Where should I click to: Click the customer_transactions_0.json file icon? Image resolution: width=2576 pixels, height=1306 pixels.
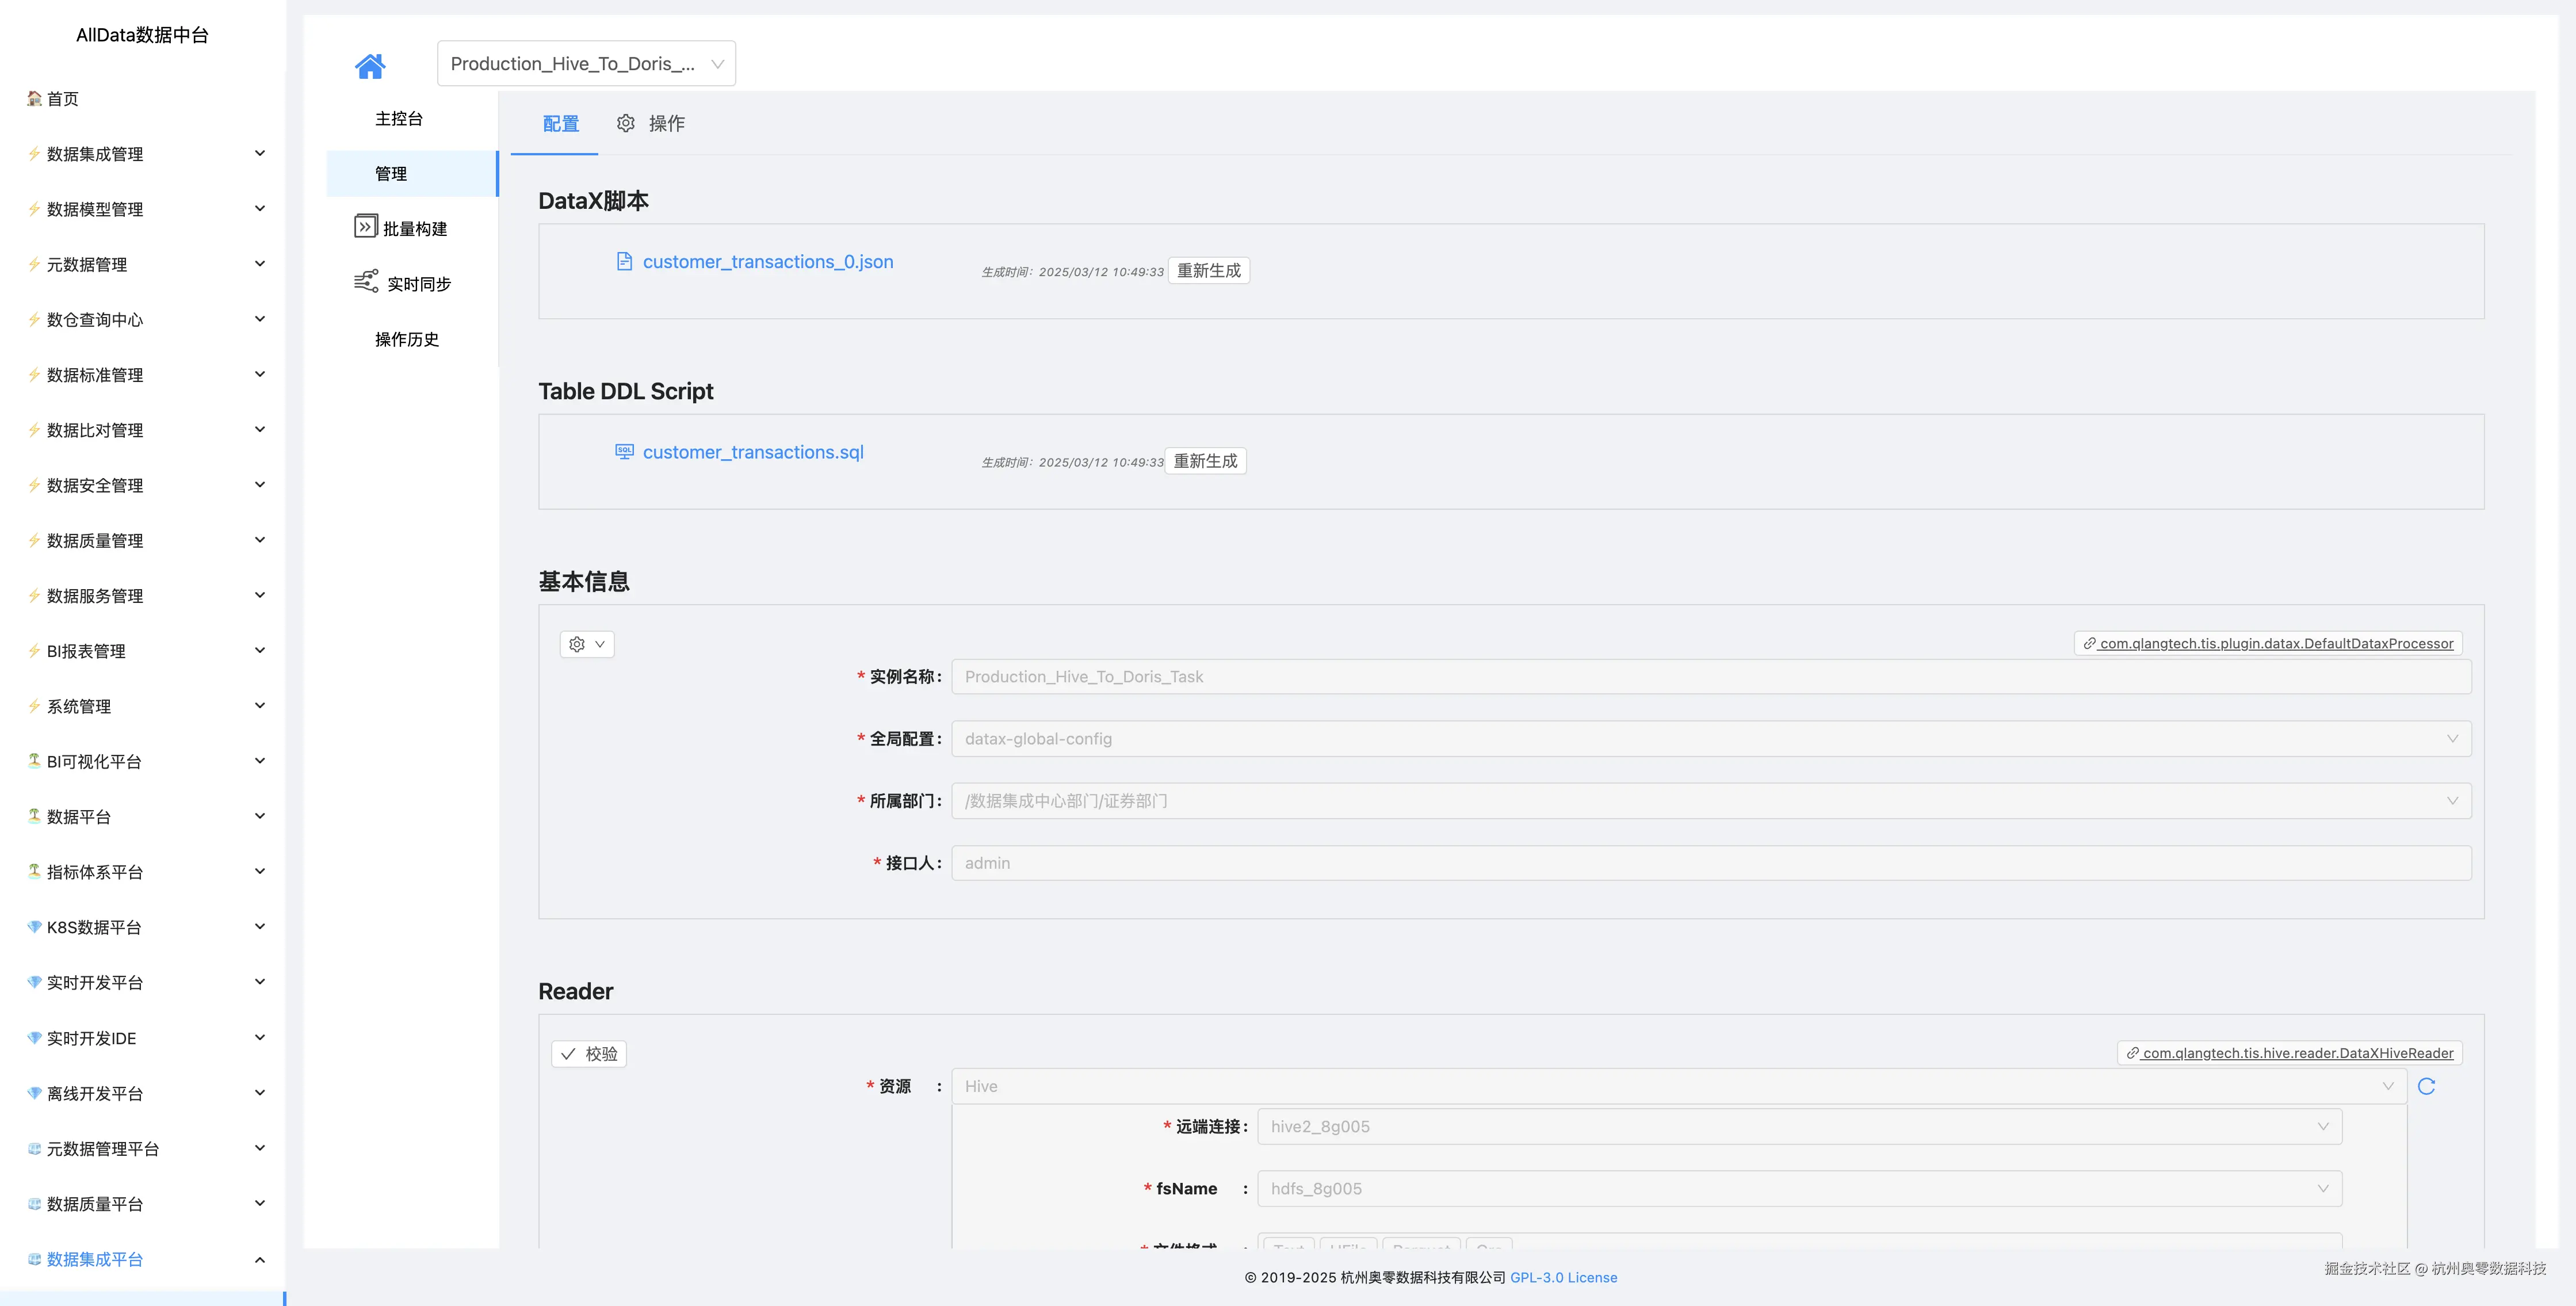(x=624, y=262)
